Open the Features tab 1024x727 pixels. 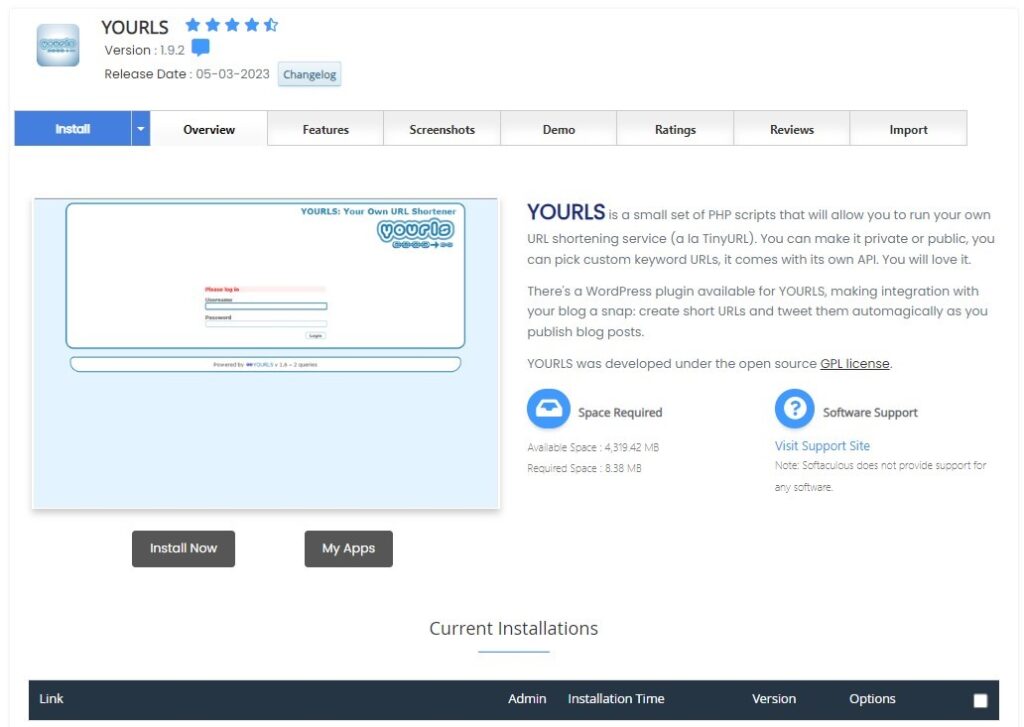(x=325, y=129)
